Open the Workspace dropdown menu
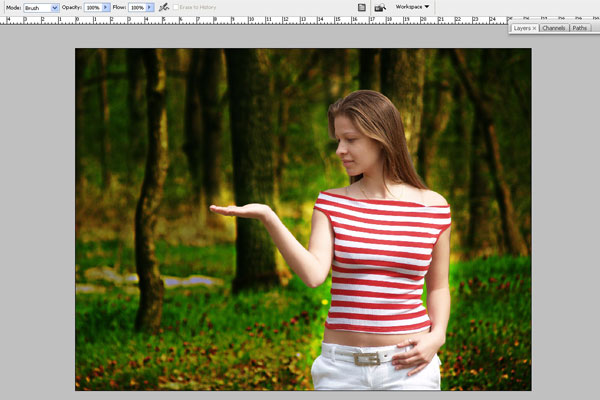The image size is (600, 400). (412, 7)
